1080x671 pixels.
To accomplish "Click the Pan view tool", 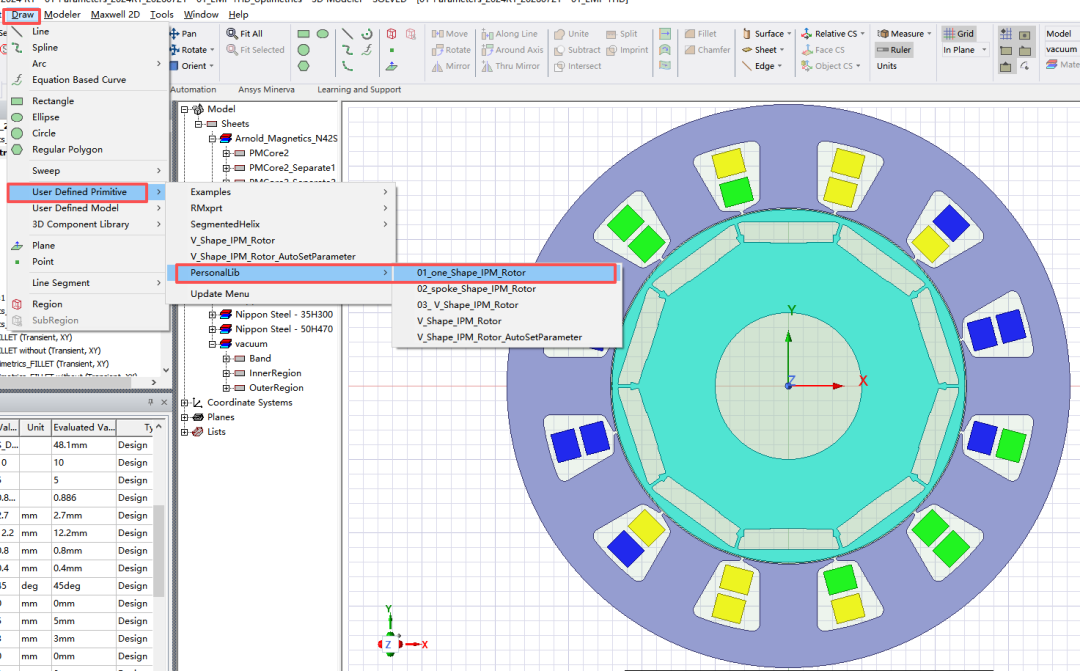I will click(183, 33).
